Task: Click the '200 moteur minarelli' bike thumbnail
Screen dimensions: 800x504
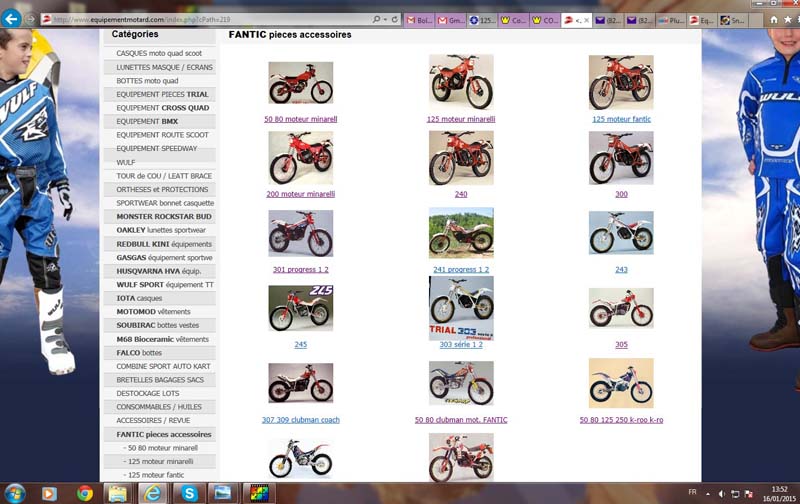Action: point(301,158)
